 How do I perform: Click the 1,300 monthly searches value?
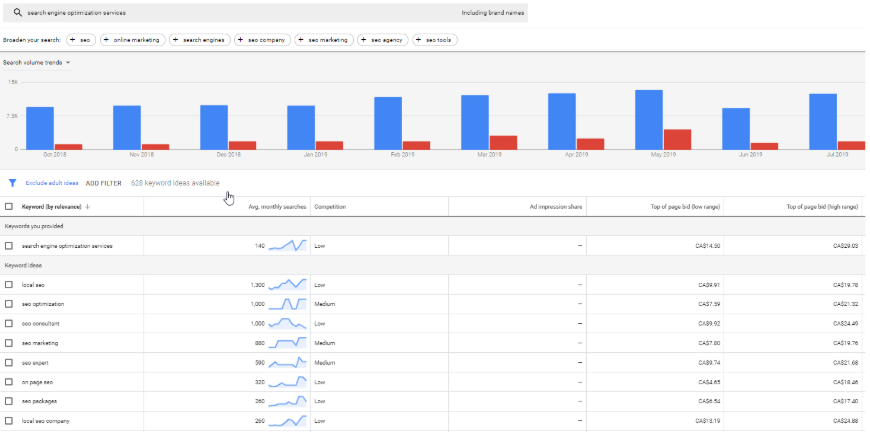(x=258, y=285)
